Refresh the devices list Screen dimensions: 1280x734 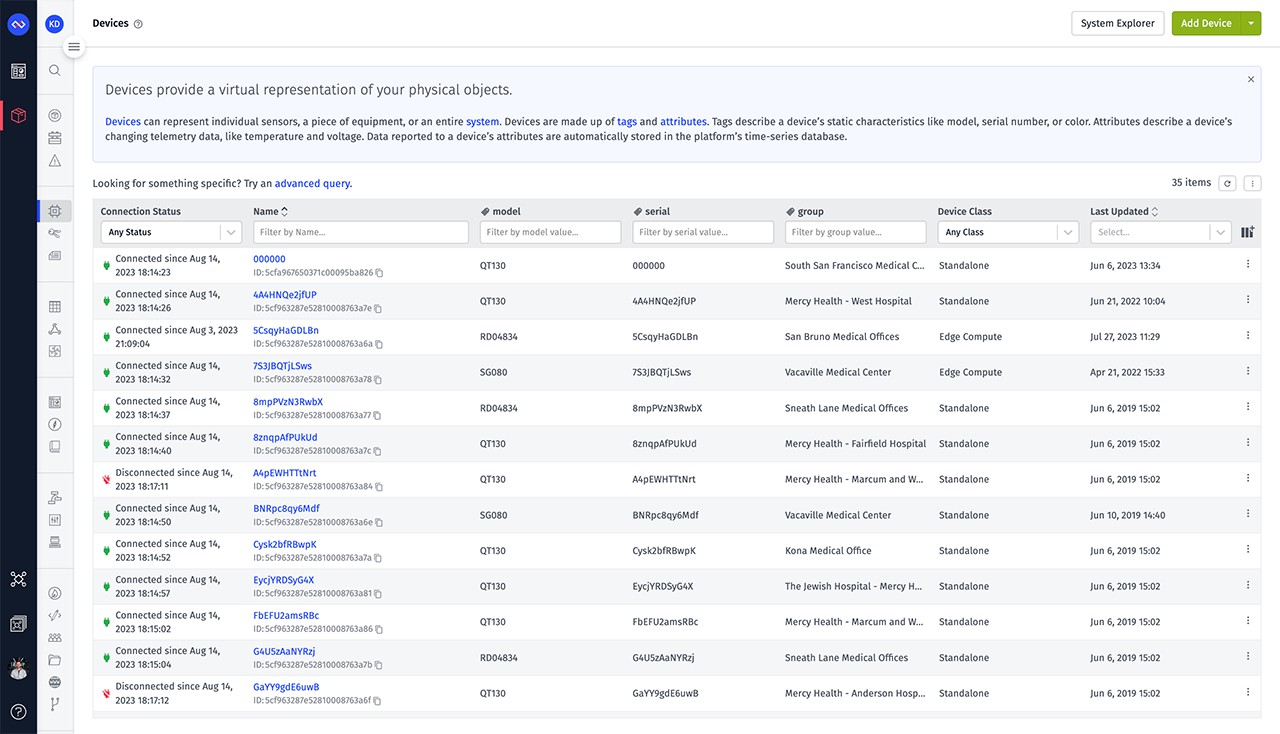click(1227, 183)
